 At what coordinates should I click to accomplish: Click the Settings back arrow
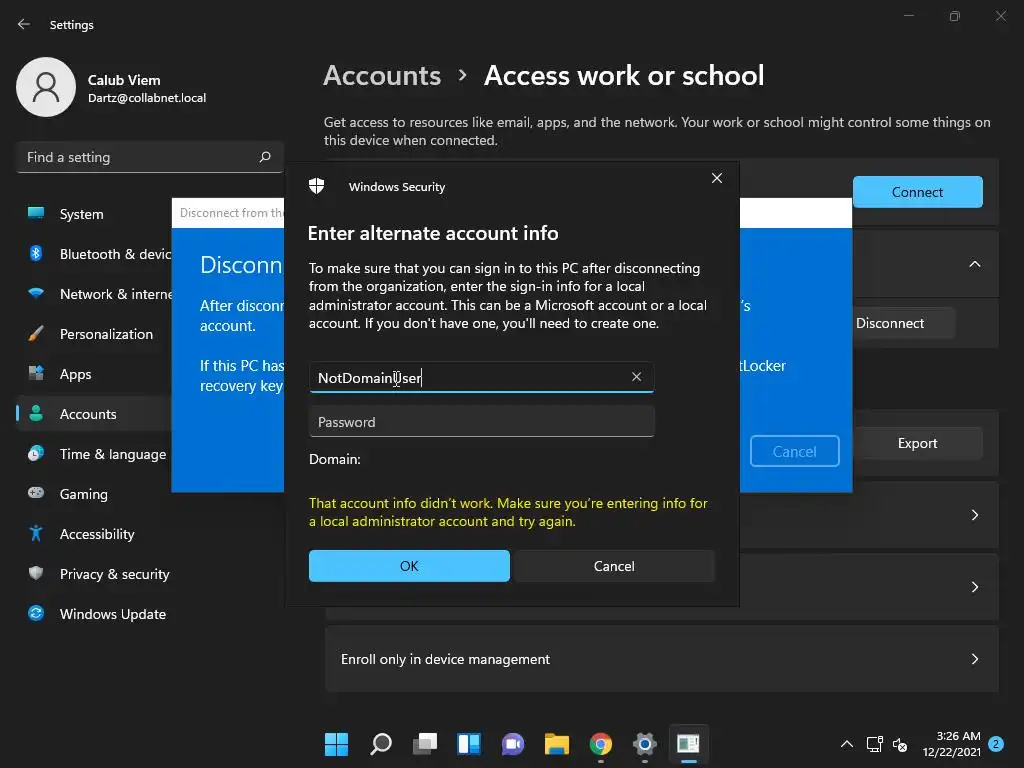coord(24,24)
